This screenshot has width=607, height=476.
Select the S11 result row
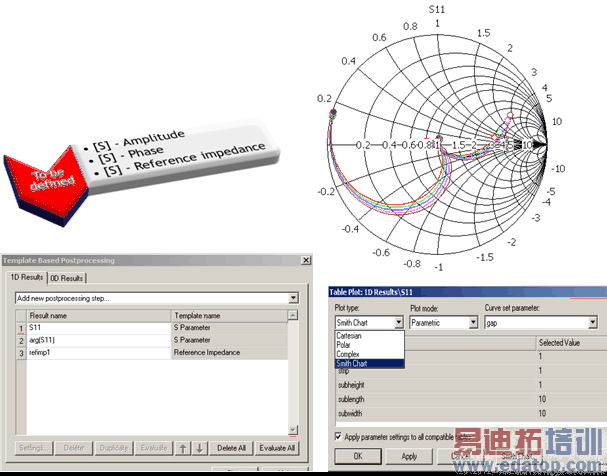(x=157, y=328)
